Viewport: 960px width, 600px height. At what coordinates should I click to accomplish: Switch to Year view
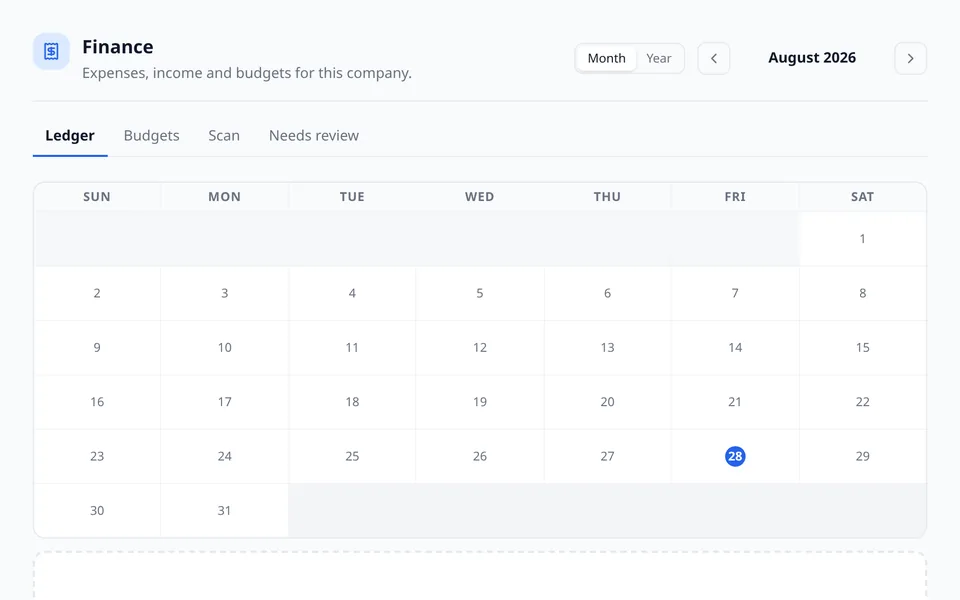click(659, 58)
